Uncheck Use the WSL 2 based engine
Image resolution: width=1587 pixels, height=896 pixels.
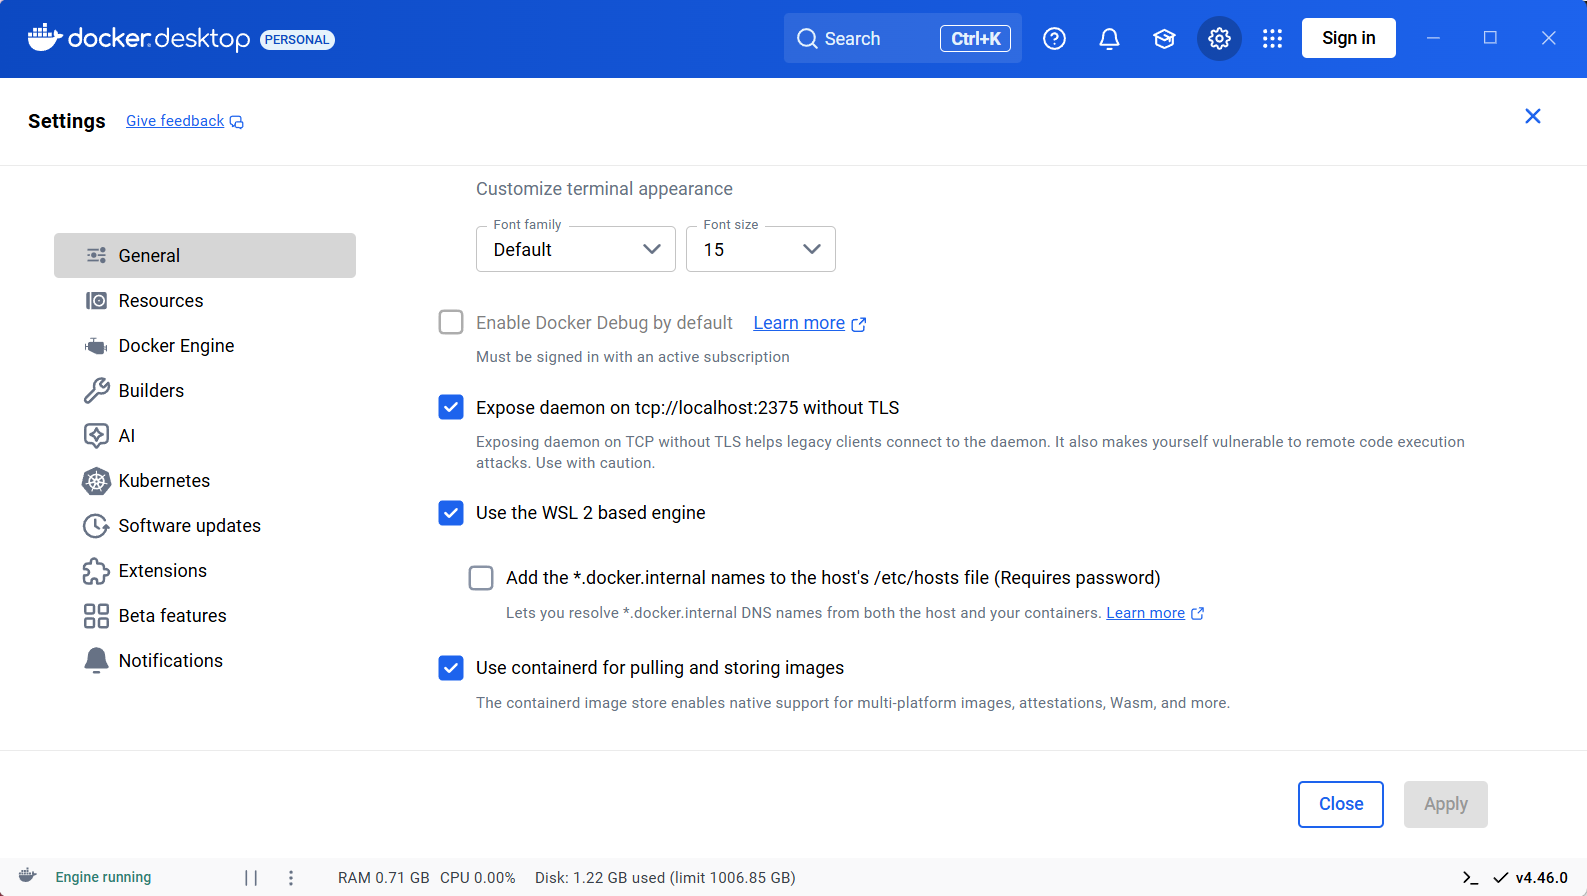click(x=451, y=513)
